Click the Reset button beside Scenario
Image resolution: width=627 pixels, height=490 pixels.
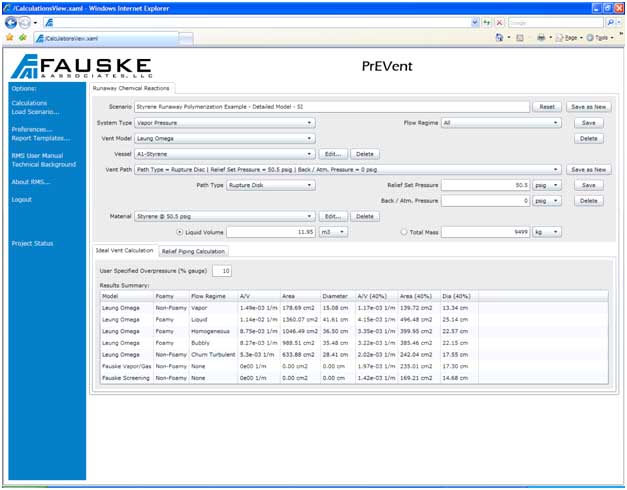547,107
